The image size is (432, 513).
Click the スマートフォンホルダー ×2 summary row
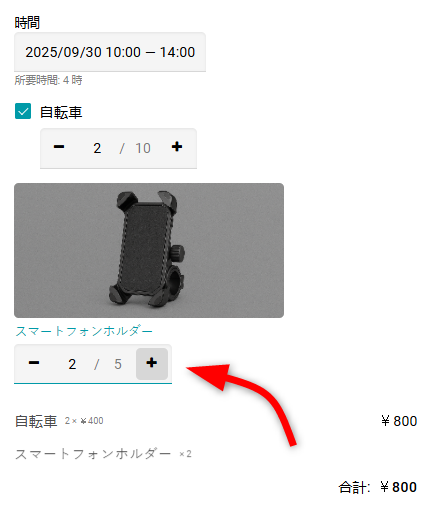[x=103, y=454]
